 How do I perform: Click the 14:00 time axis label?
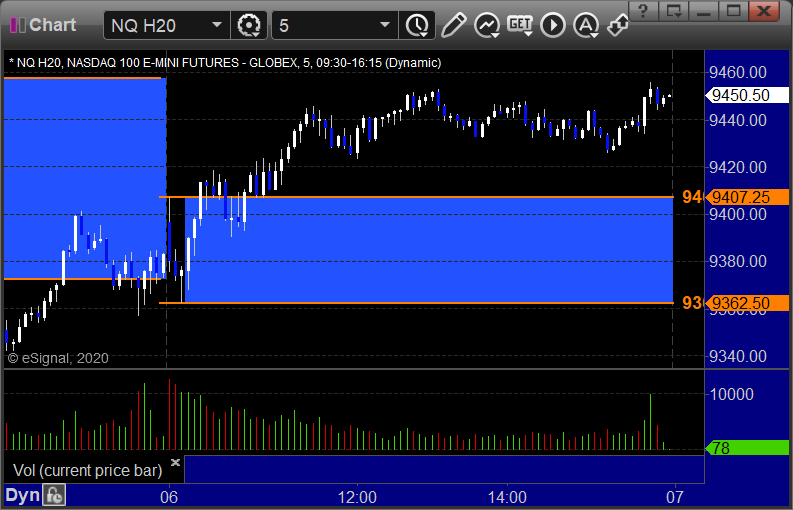(507, 497)
